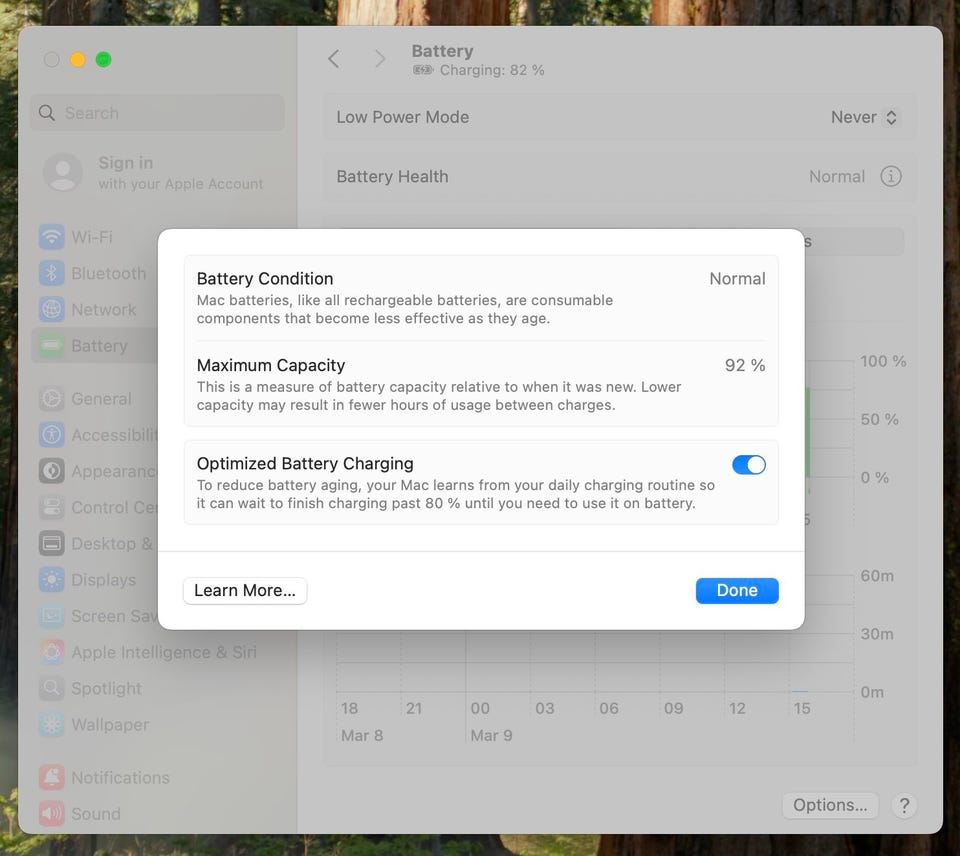Click the help question mark button
The image size is (960, 856).
[x=904, y=805]
